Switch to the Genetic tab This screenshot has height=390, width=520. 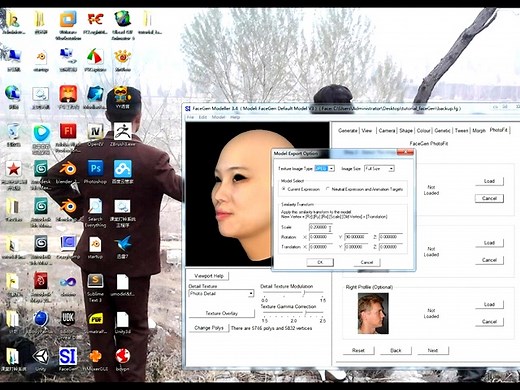point(442,131)
